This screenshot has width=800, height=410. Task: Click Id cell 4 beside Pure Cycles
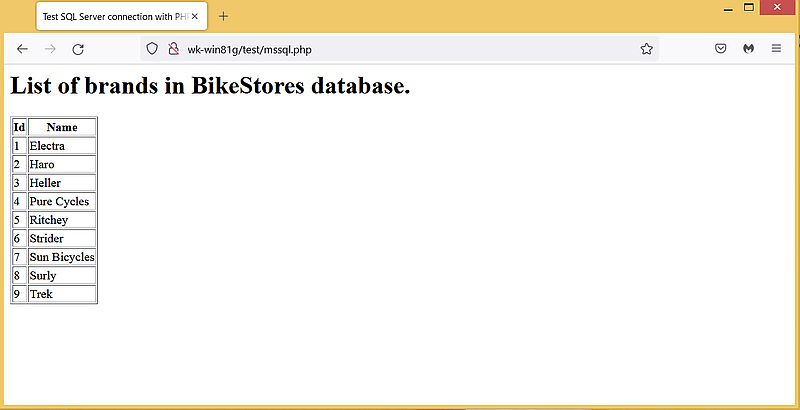point(19,201)
